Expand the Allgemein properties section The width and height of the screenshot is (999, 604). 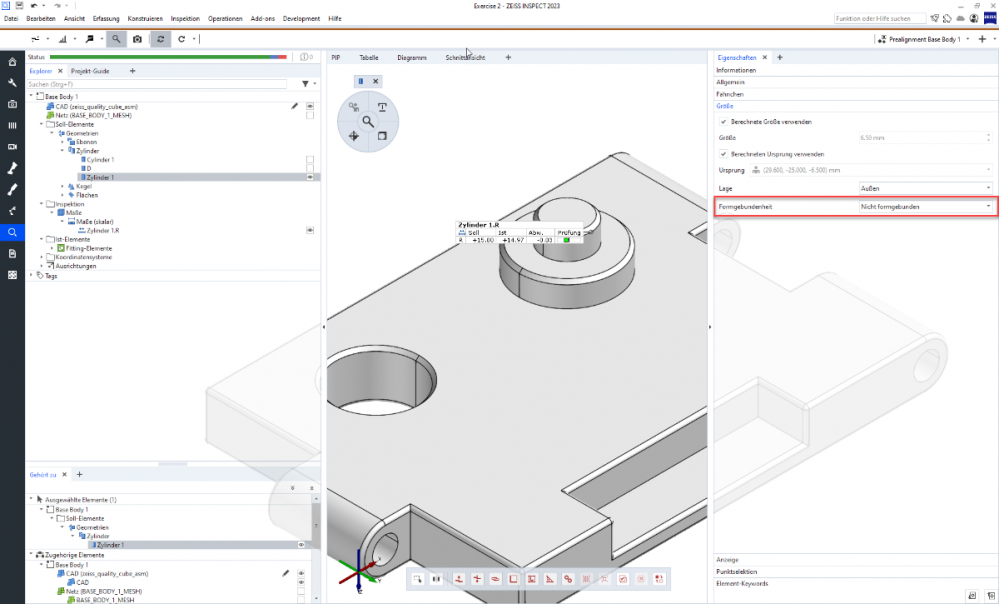click(730, 82)
